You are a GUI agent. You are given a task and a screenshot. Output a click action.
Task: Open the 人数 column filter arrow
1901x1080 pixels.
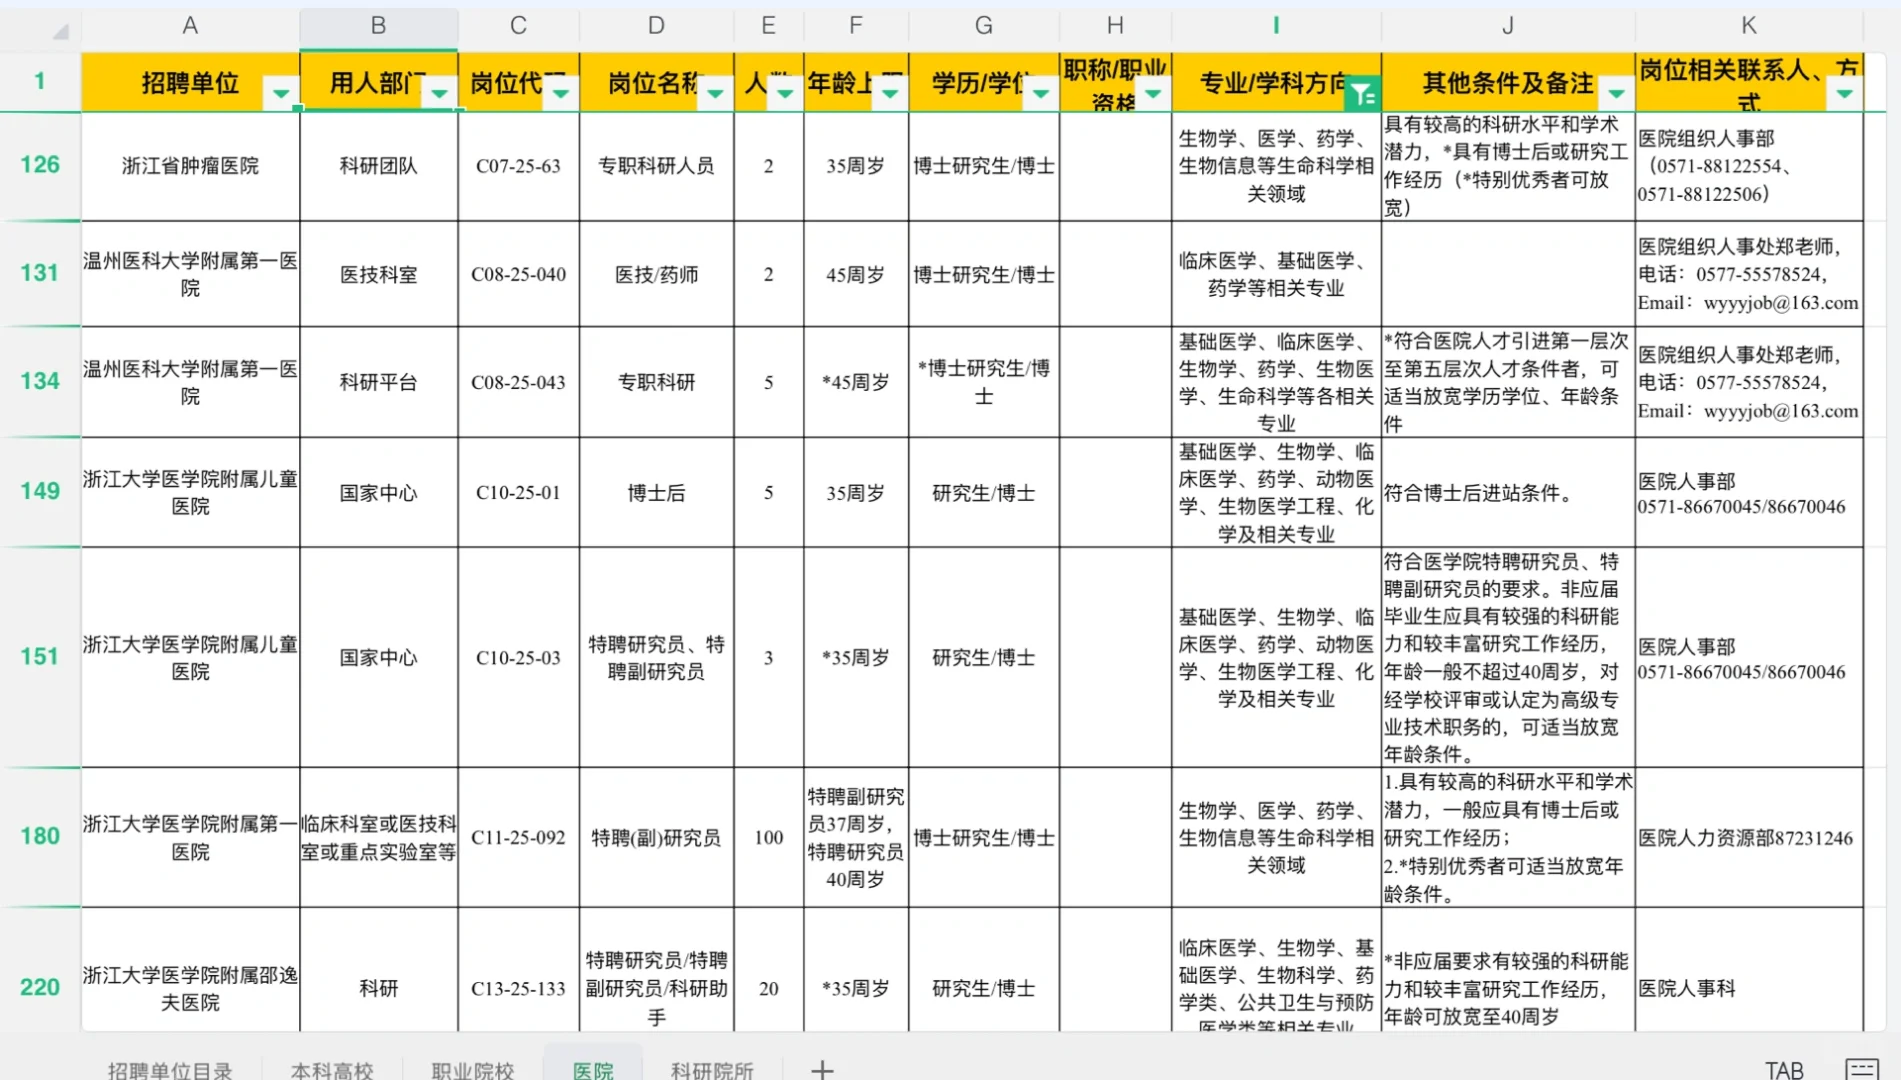[785, 94]
